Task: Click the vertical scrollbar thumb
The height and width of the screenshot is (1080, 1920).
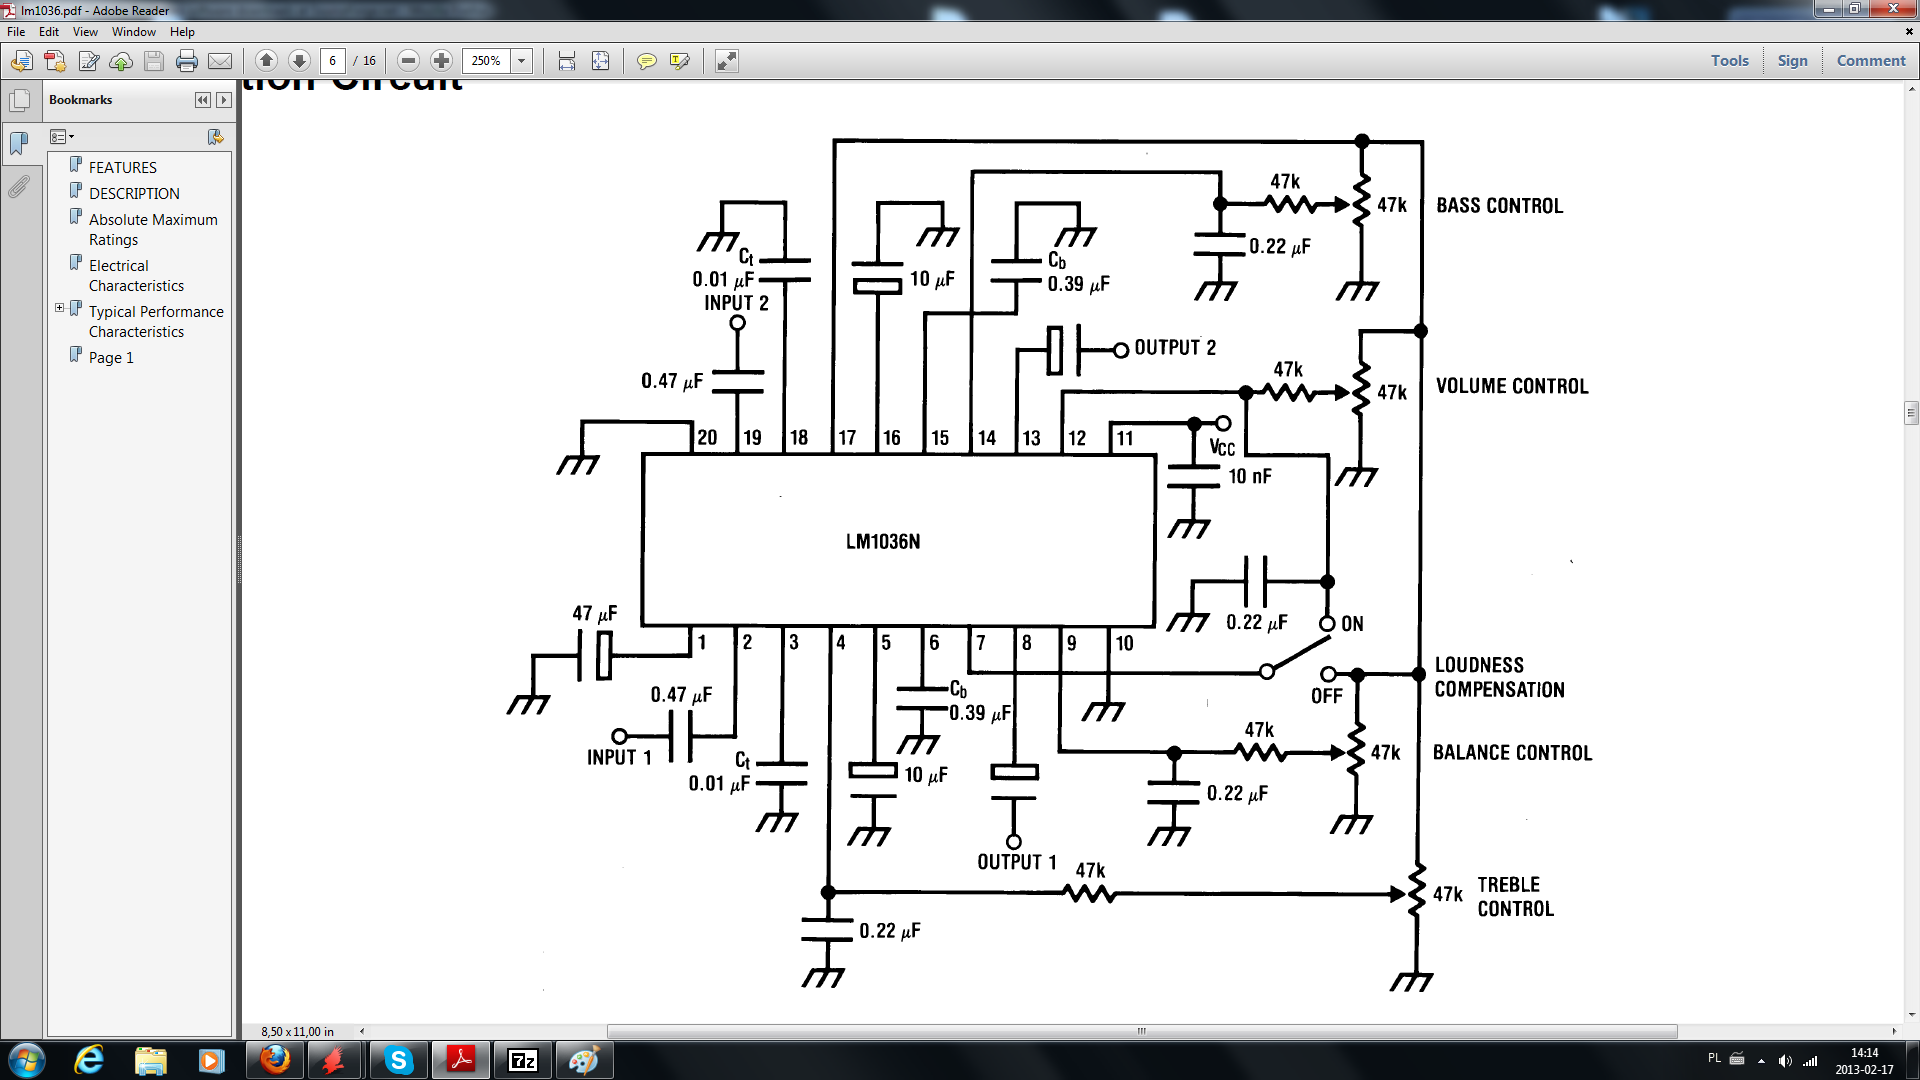Action: [x=1911, y=412]
